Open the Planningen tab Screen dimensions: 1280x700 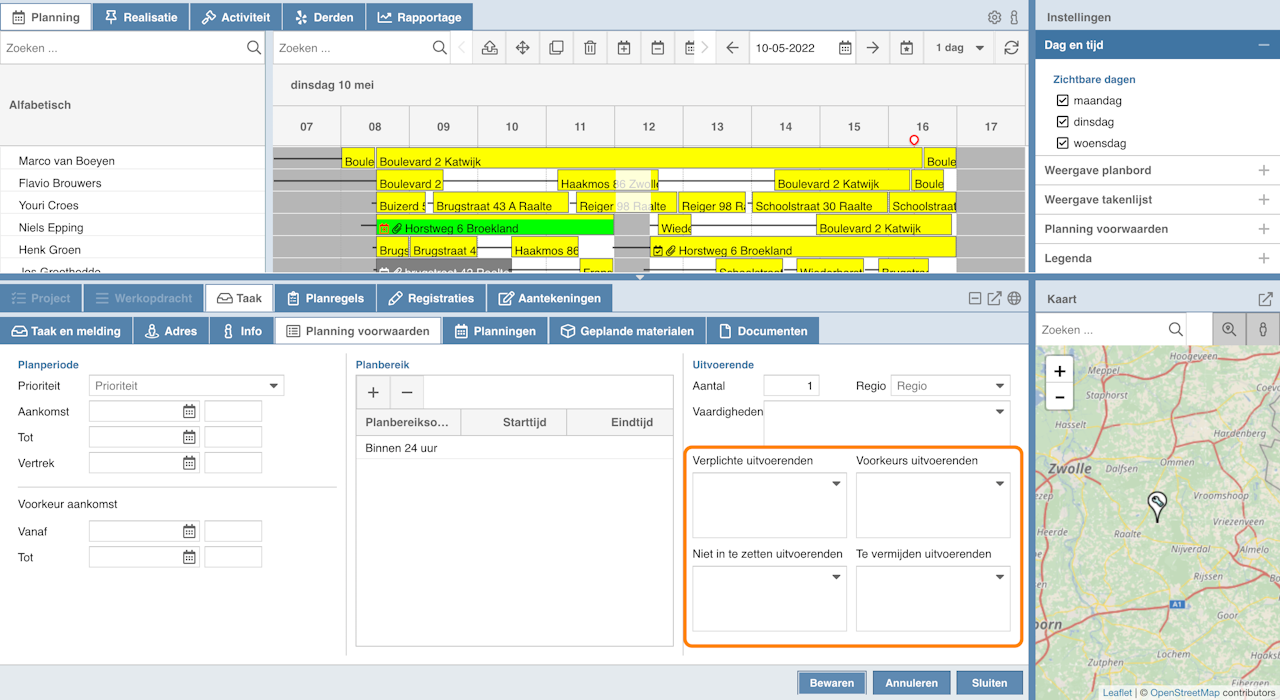[494, 331]
